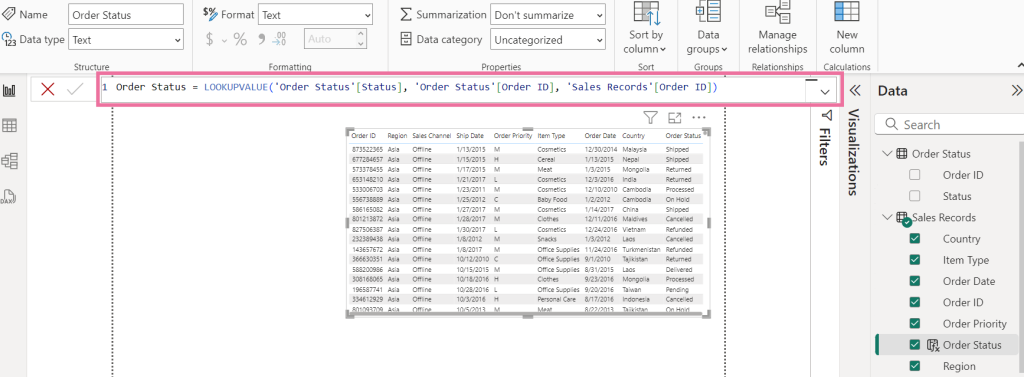The image size is (1024, 377).
Task: Click the Order Priority column header
Action: coord(513,136)
